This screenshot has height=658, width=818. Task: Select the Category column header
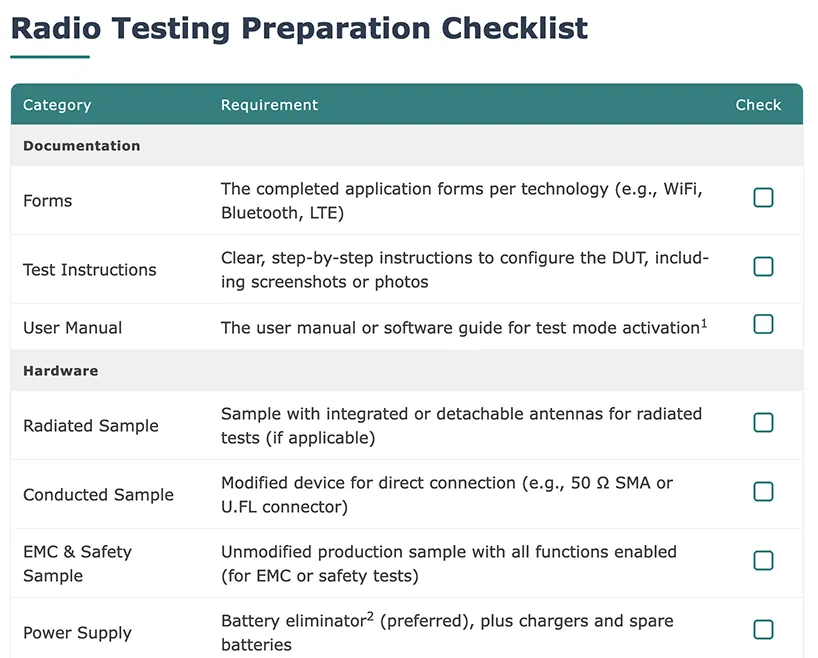pos(57,105)
